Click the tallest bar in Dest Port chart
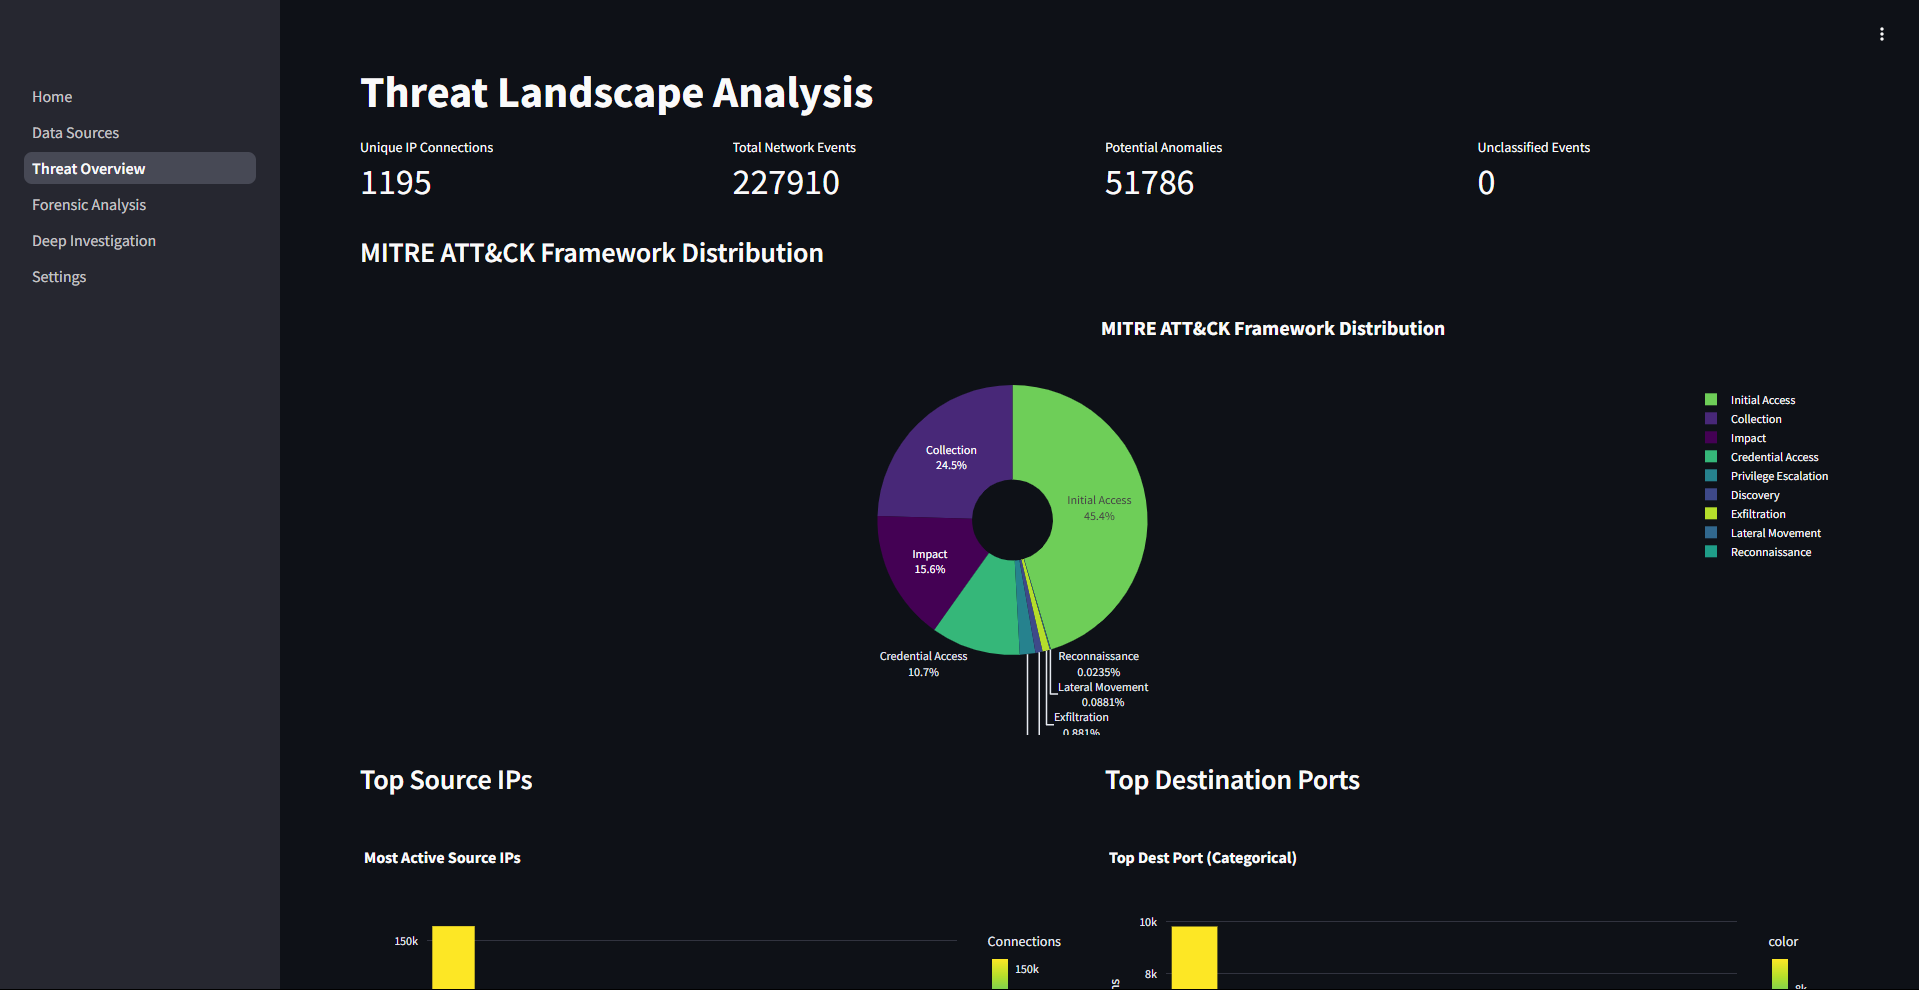The height and width of the screenshot is (990, 1919). click(x=1194, y=957)
